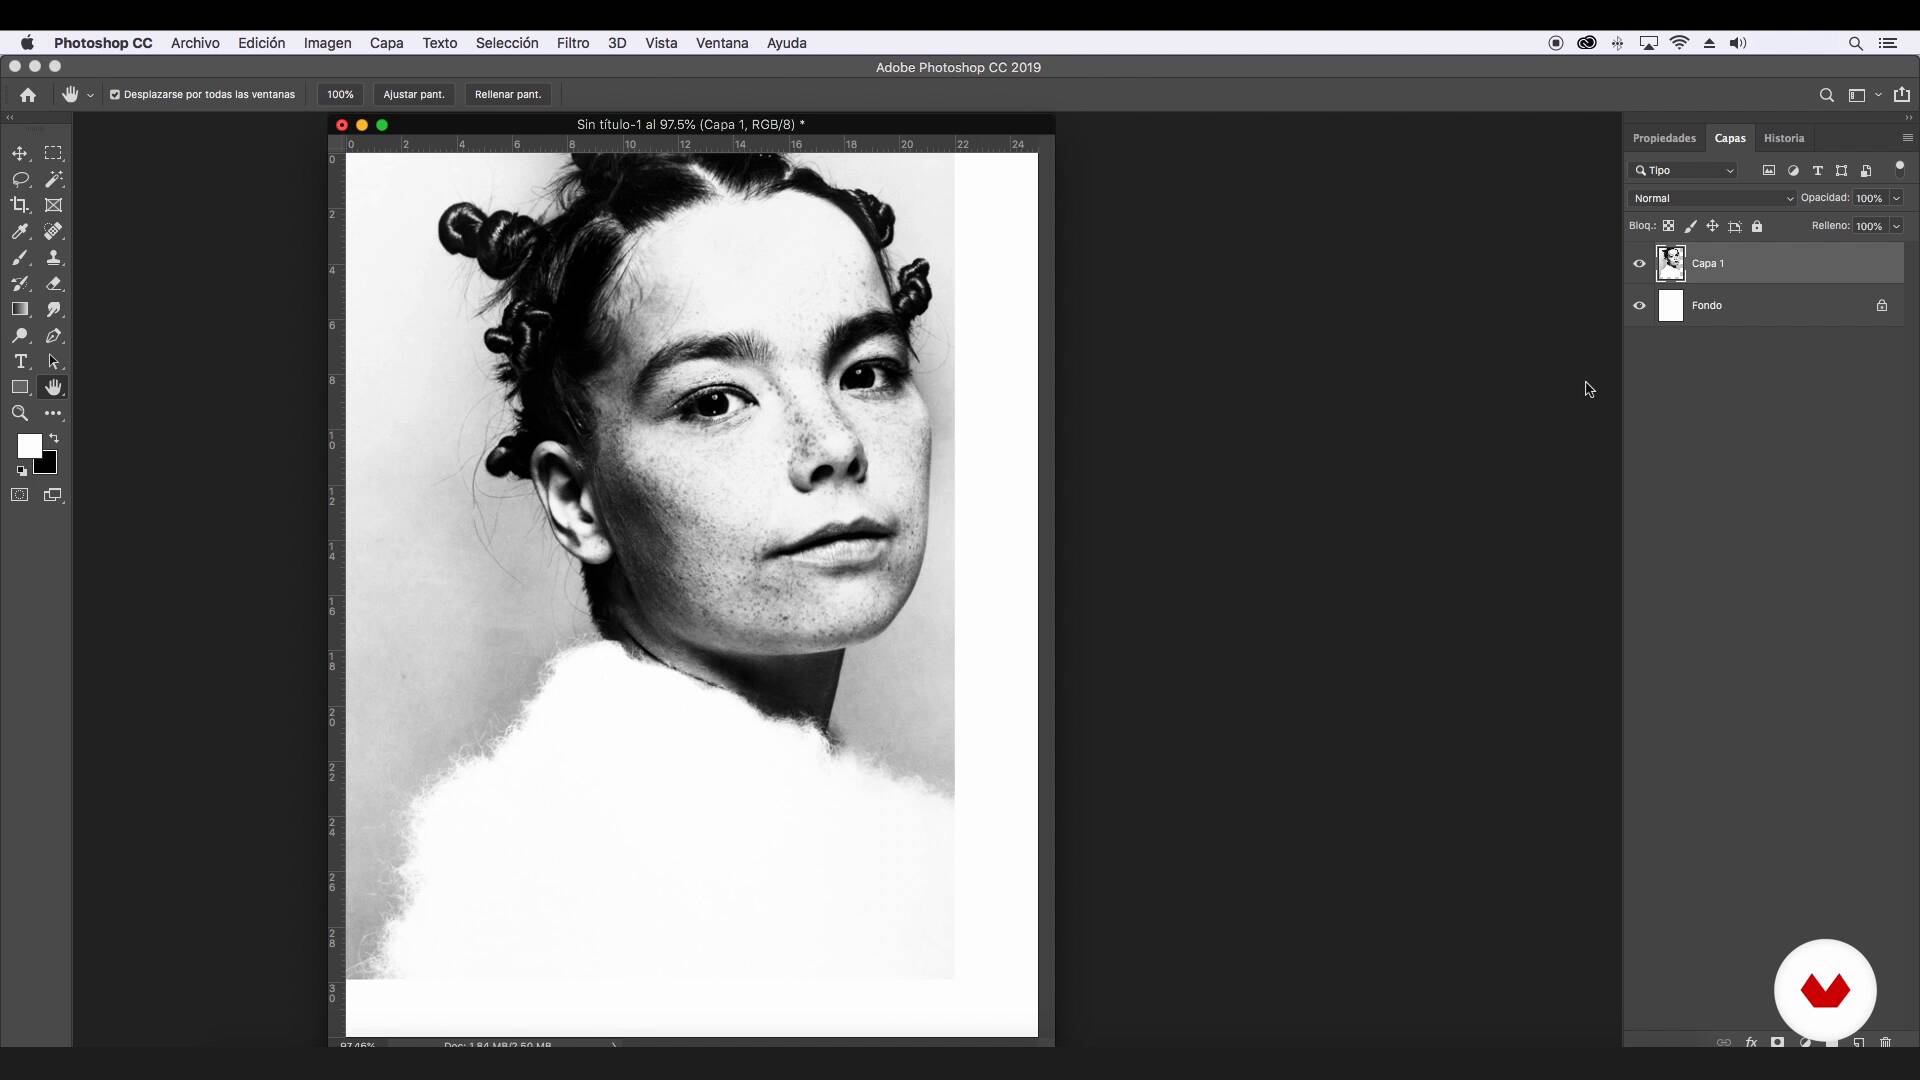Select the Zoom tool in toolbar
This screenshot has width=1920, height=1080.
(20, 413)
